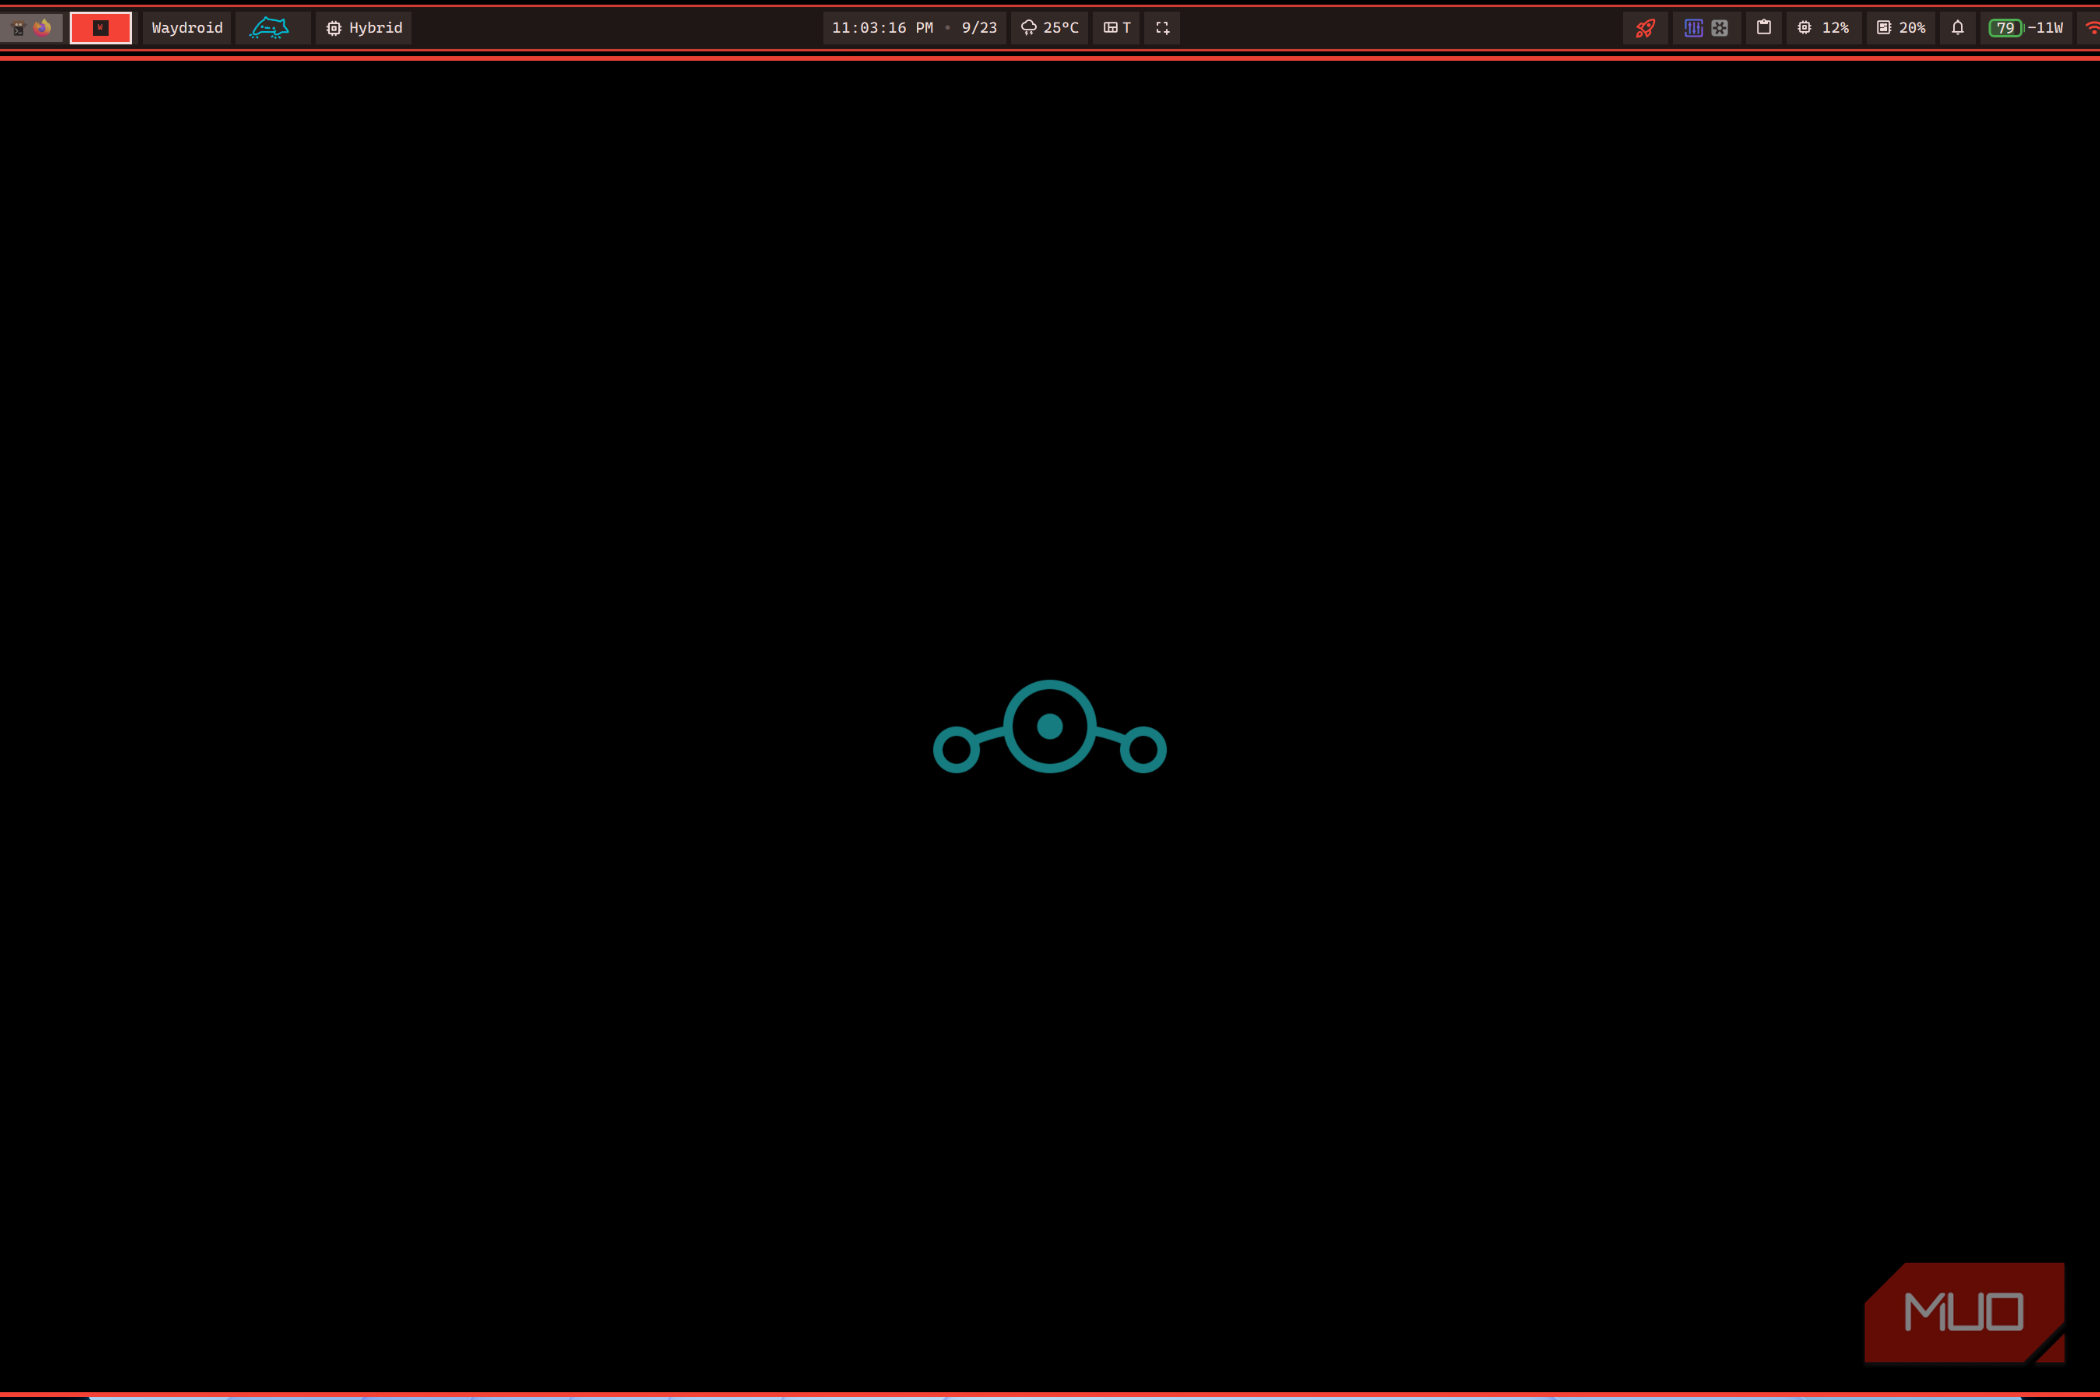
Task: Click the 9/23 date text
Action: 979,28
